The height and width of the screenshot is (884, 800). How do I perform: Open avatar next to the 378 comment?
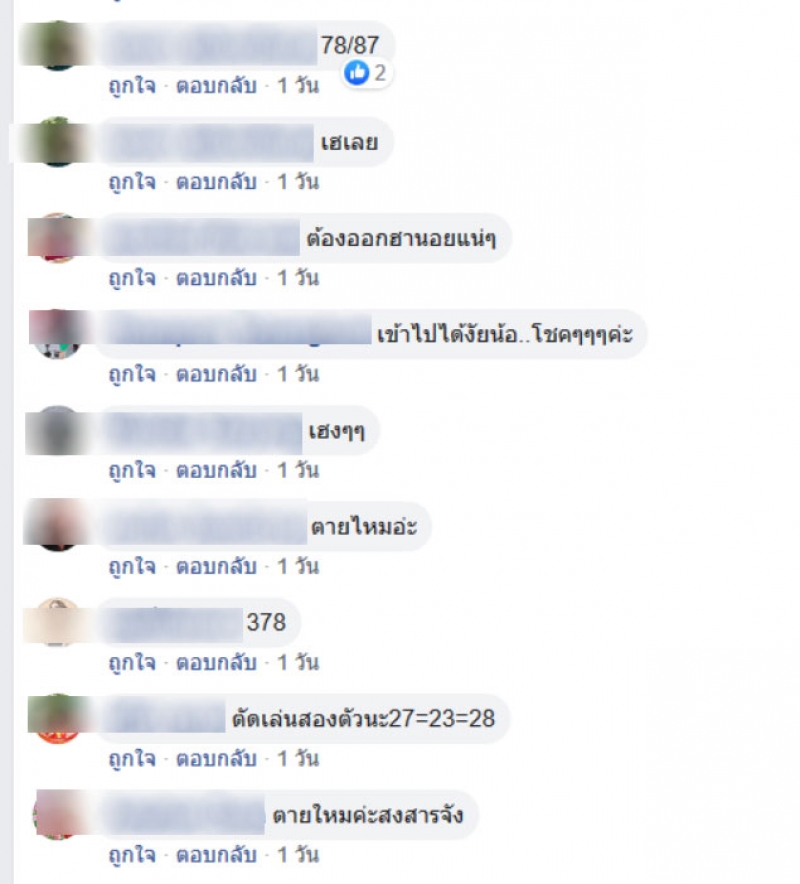point(56,622)
